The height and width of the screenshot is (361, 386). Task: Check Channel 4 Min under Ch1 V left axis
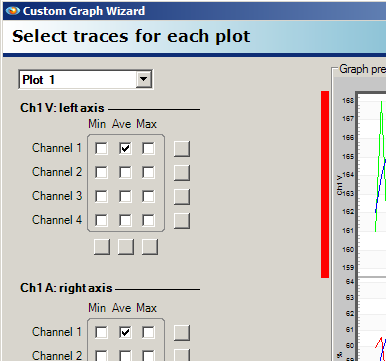click(101, 220)
